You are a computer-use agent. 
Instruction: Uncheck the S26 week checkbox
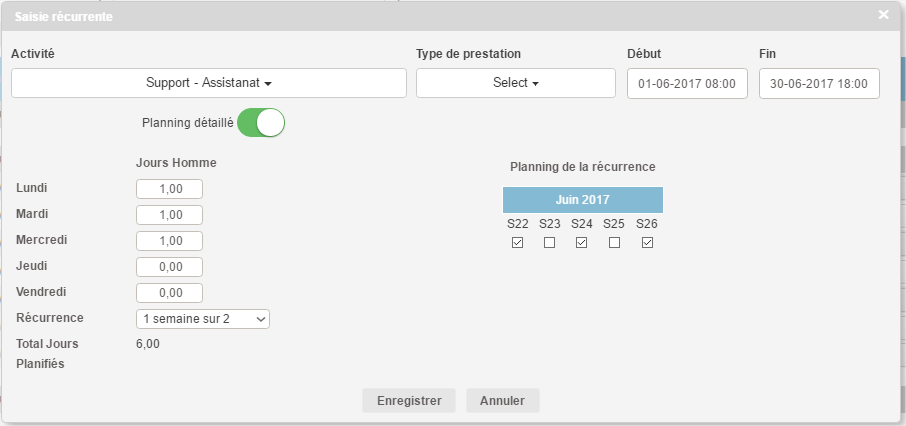tap(647, 243)
